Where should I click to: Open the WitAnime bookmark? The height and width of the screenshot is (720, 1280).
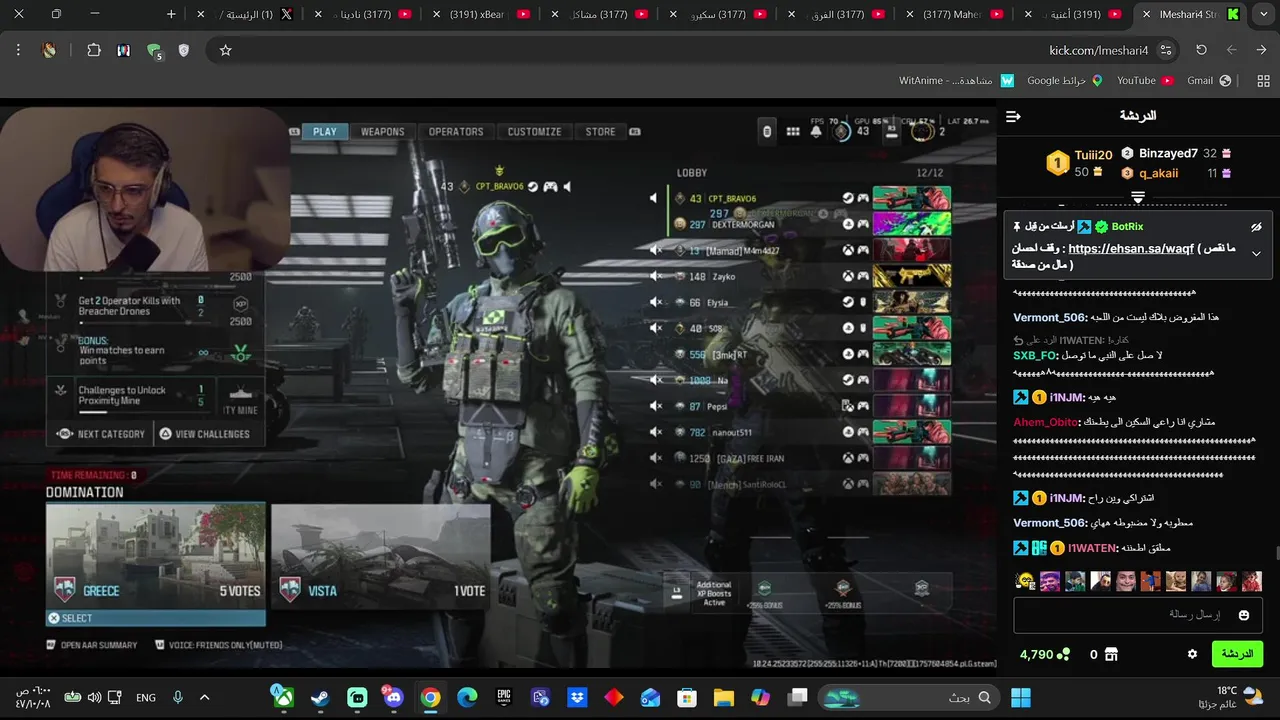956,80
